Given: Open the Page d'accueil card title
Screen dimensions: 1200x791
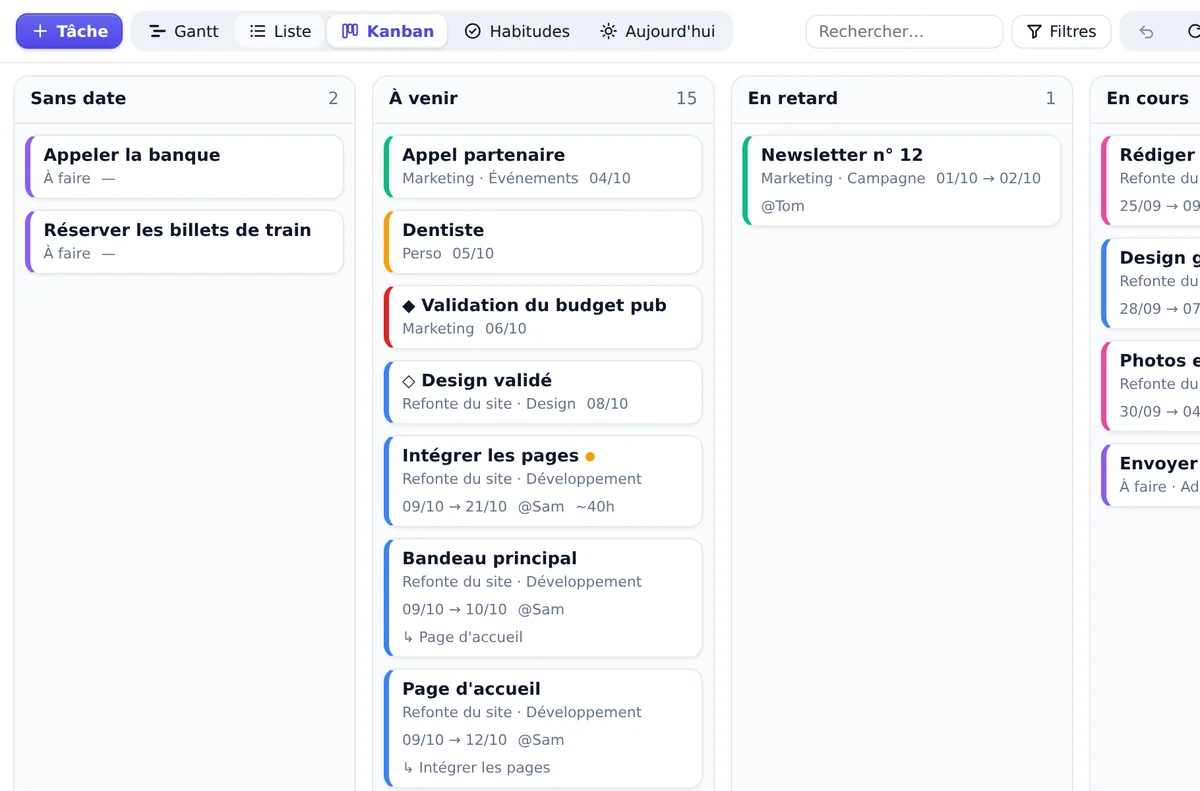Looking at the screenshot, I should pyautogui.click(x=471, y=689).
